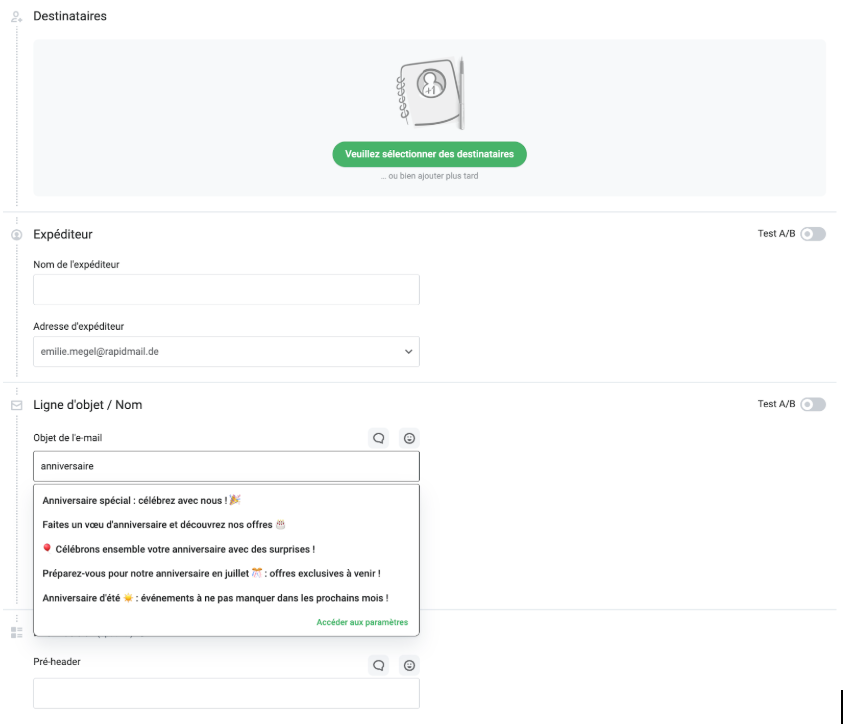Select the "Préparez-vous pour notre anniversaire" suggestion
Viewport: 843px width, 726px height.
click(211, 573)
